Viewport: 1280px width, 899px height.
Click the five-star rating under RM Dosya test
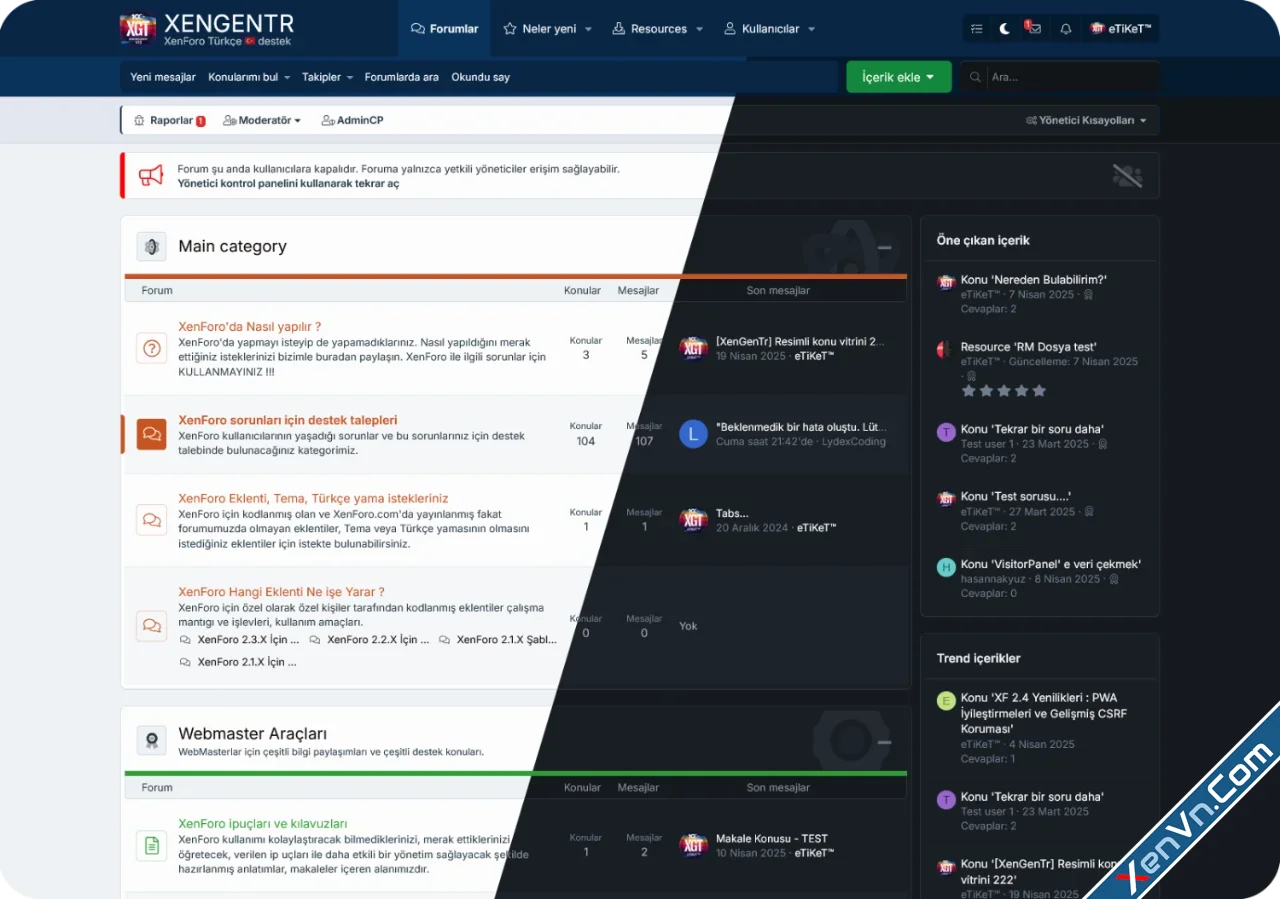click(1003, 391)
